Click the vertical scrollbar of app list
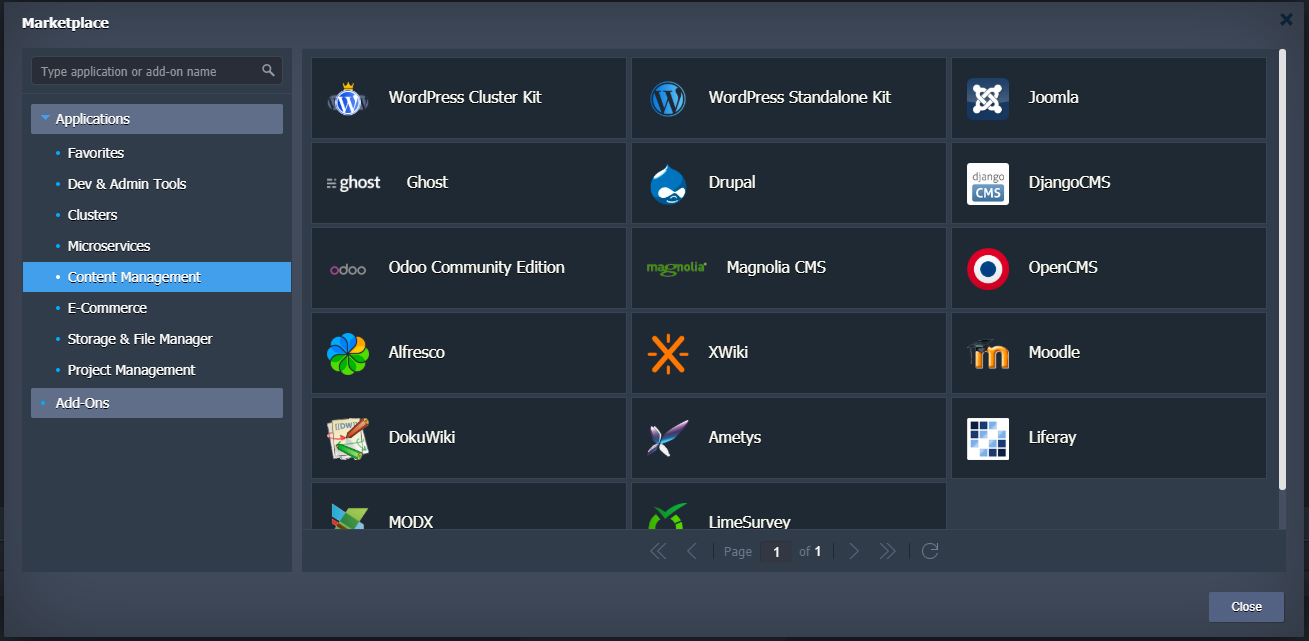 pos(1282,270)
